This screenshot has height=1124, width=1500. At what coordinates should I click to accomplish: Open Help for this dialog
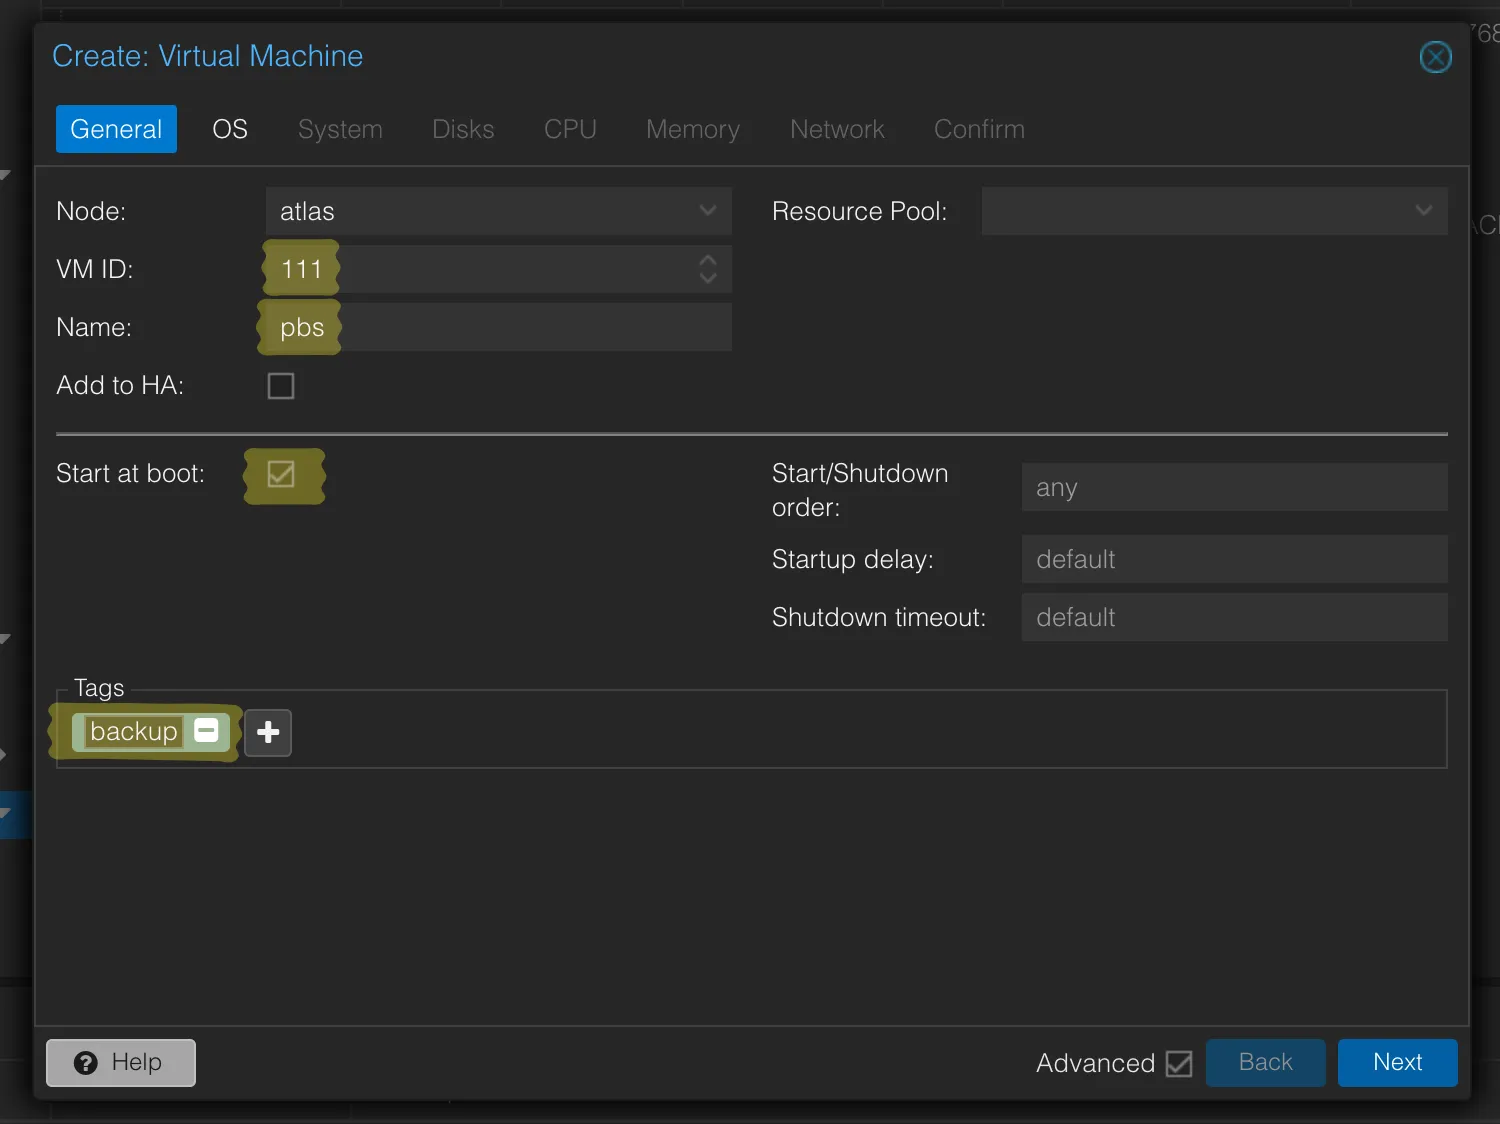point(121,1062)
